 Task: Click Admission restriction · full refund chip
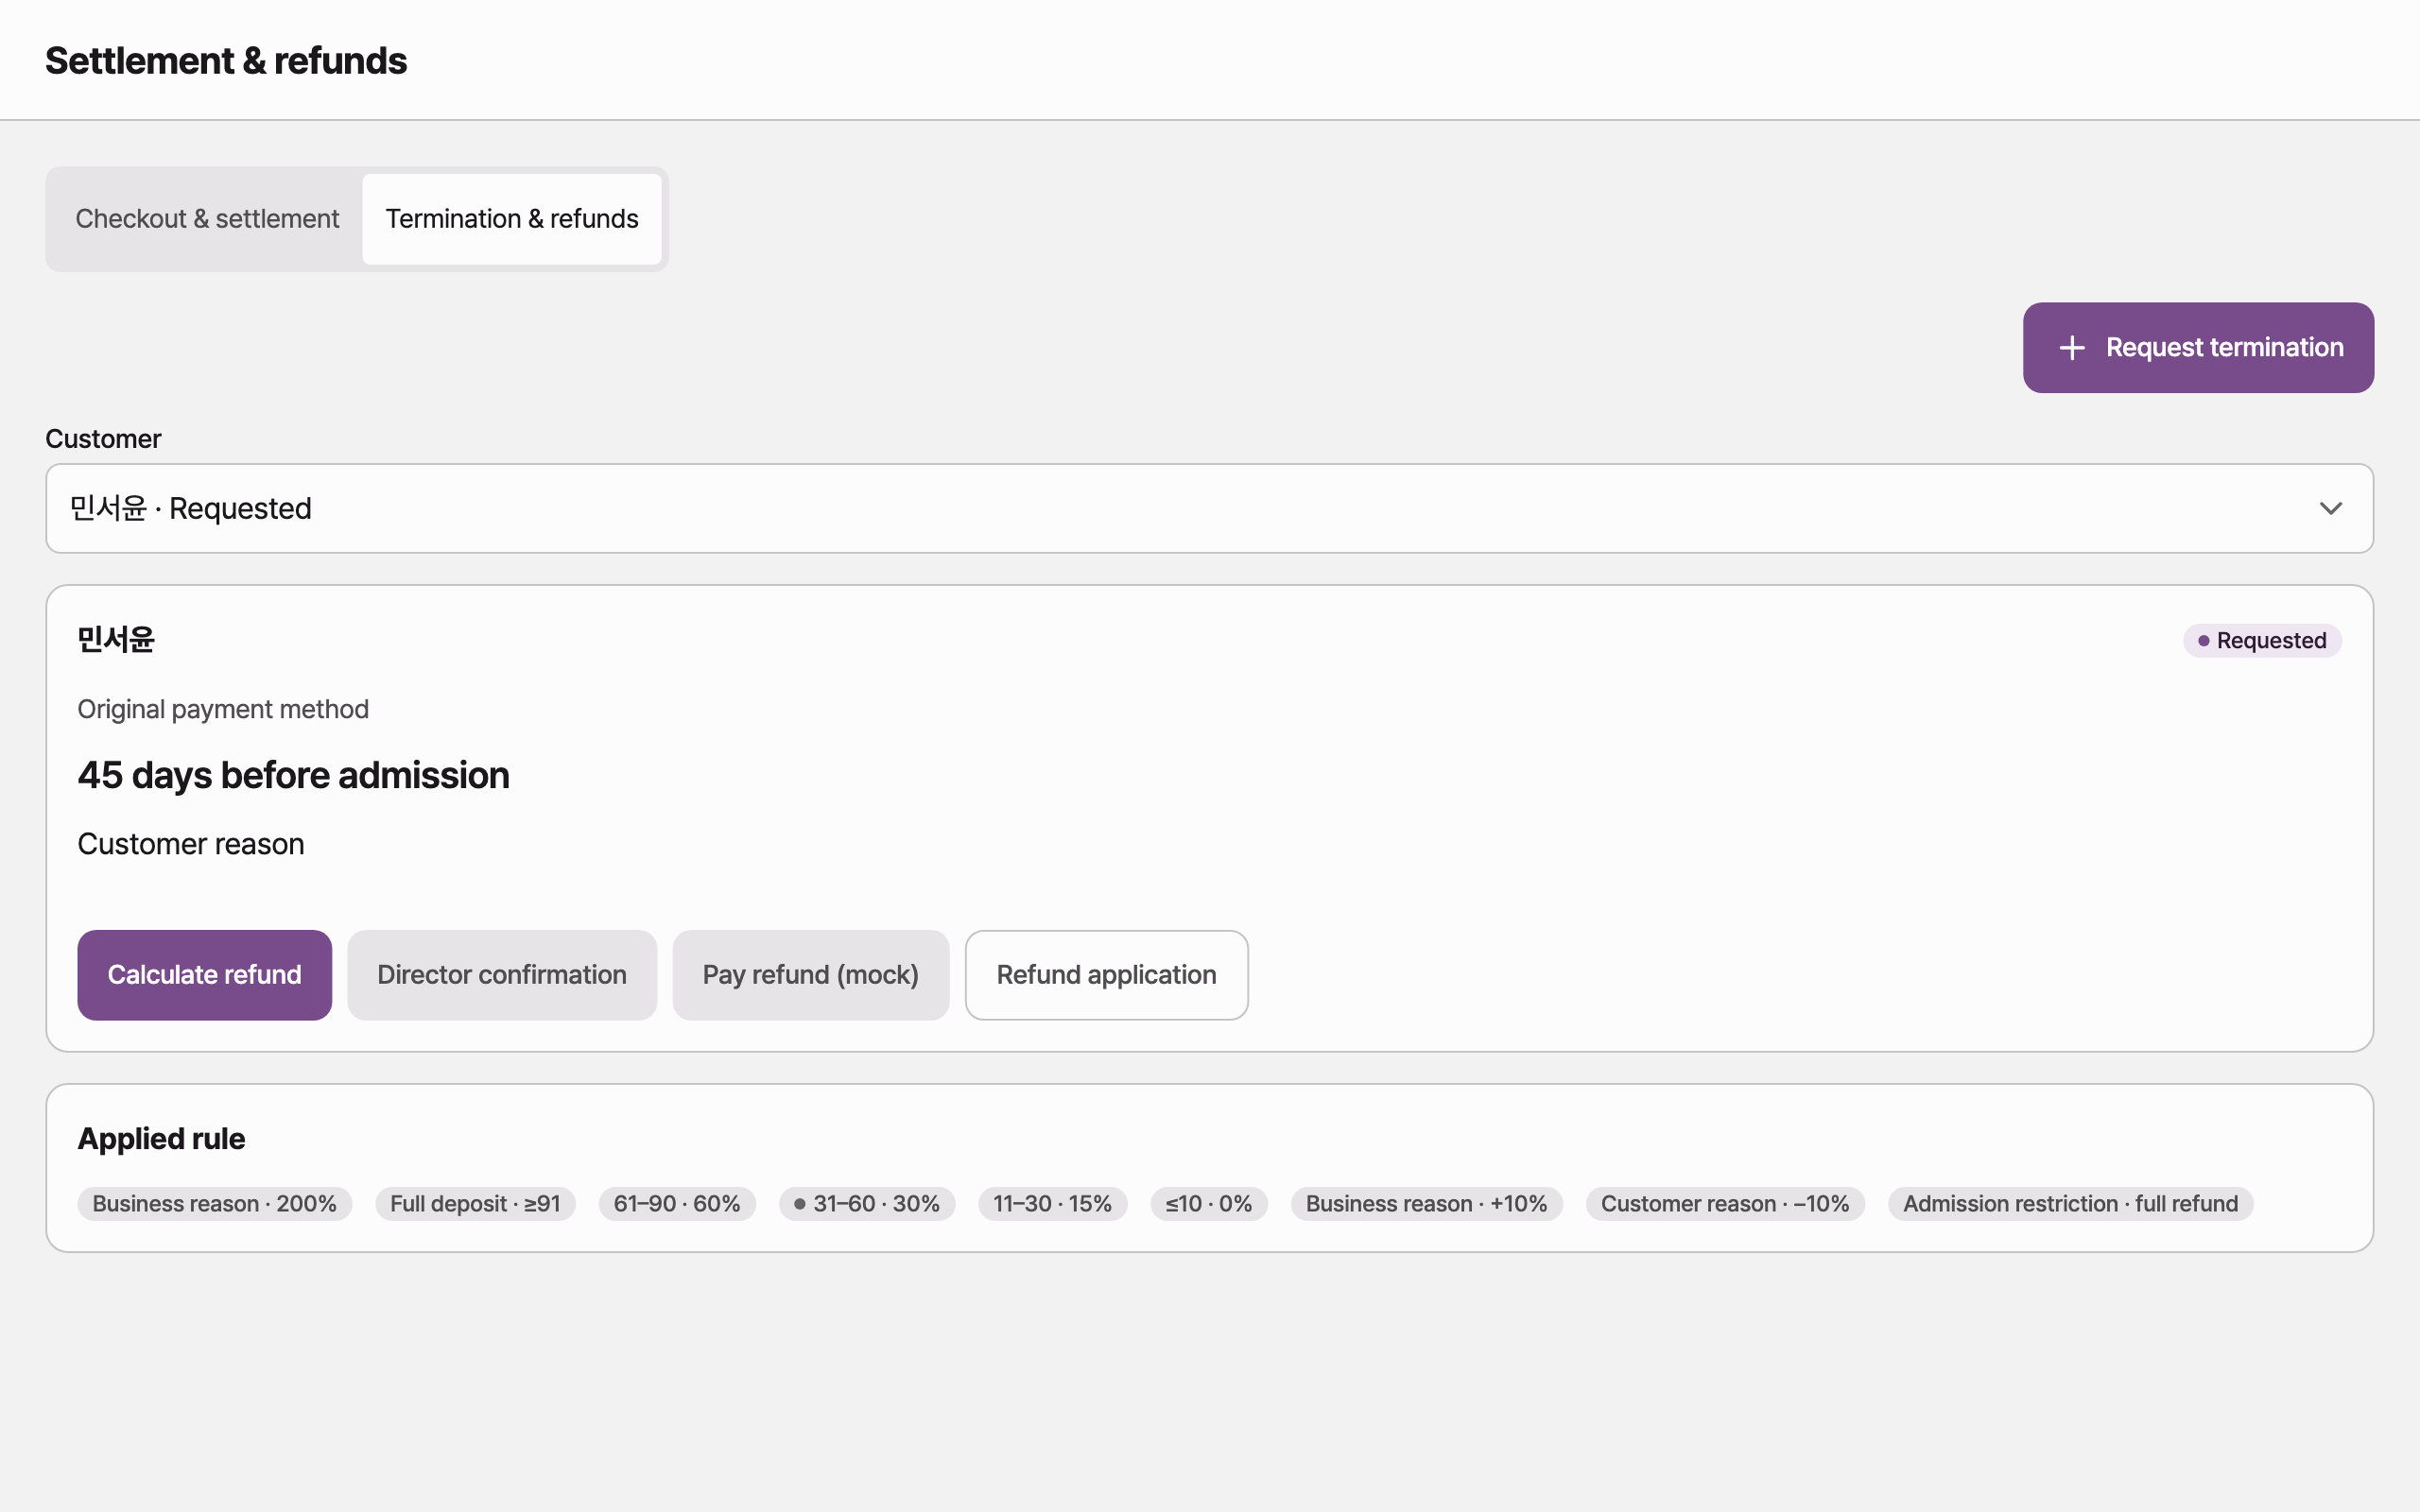tap(2070, 1203)
